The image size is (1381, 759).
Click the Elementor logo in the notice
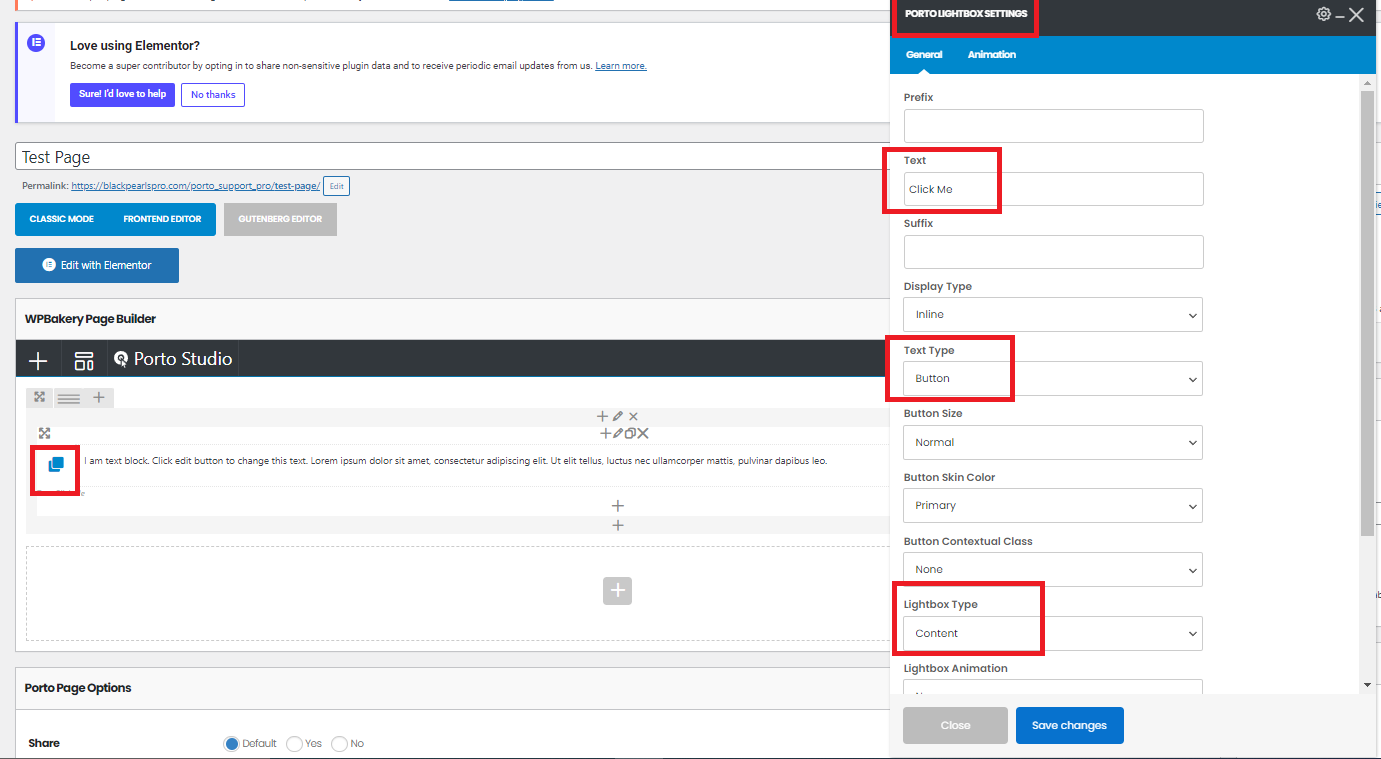pyautogui.click(x=36, y=43)
